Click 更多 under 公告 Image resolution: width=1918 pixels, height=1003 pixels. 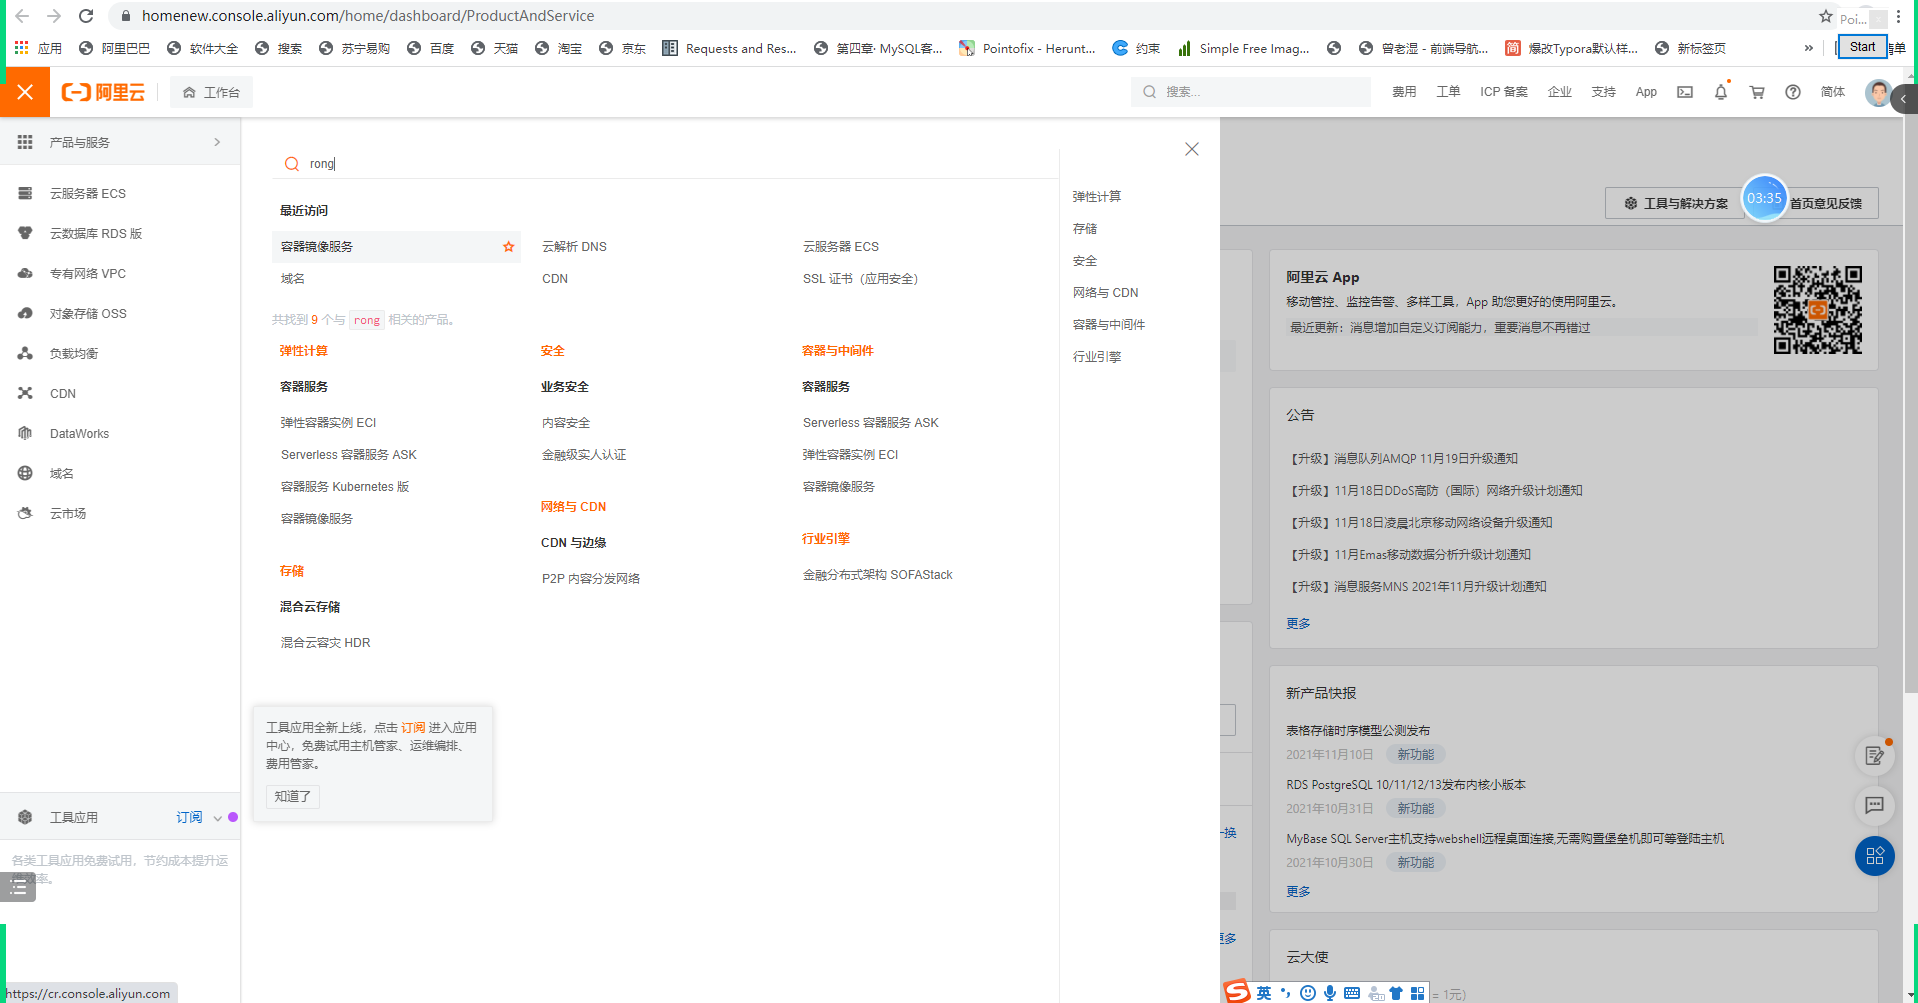point(1298,623)
